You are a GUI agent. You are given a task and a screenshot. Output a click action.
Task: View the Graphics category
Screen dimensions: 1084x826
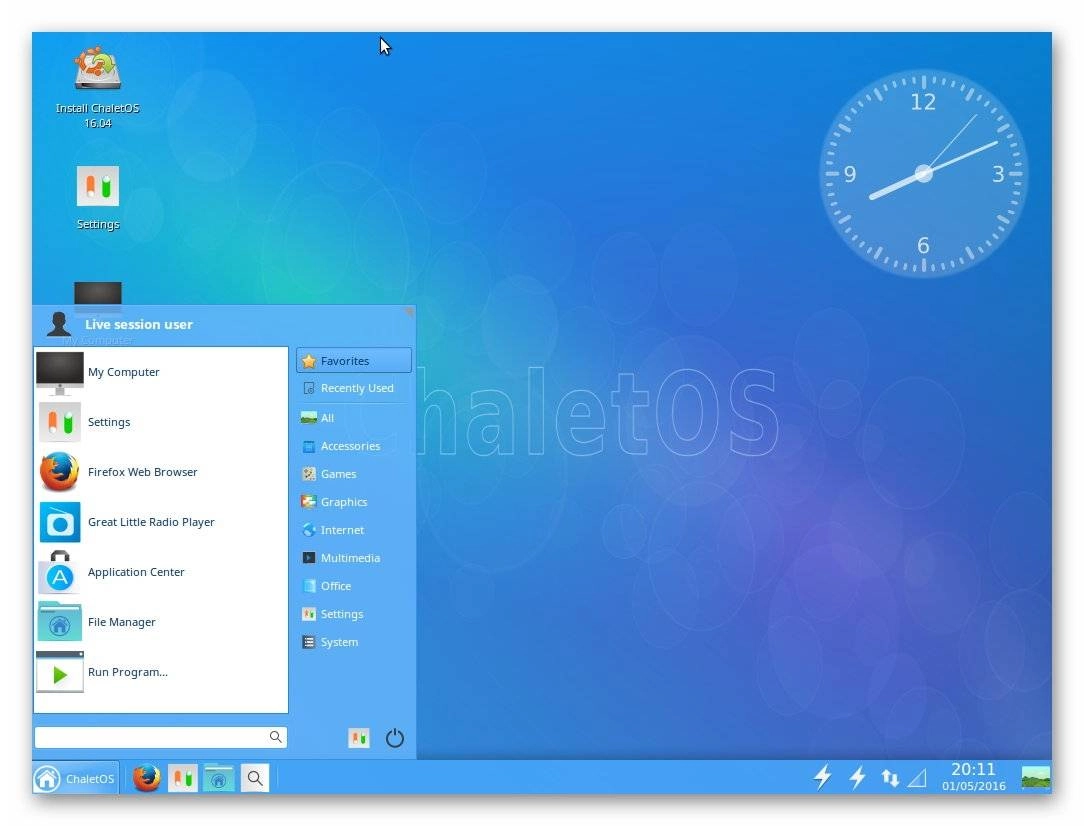[x=354, y=502]
